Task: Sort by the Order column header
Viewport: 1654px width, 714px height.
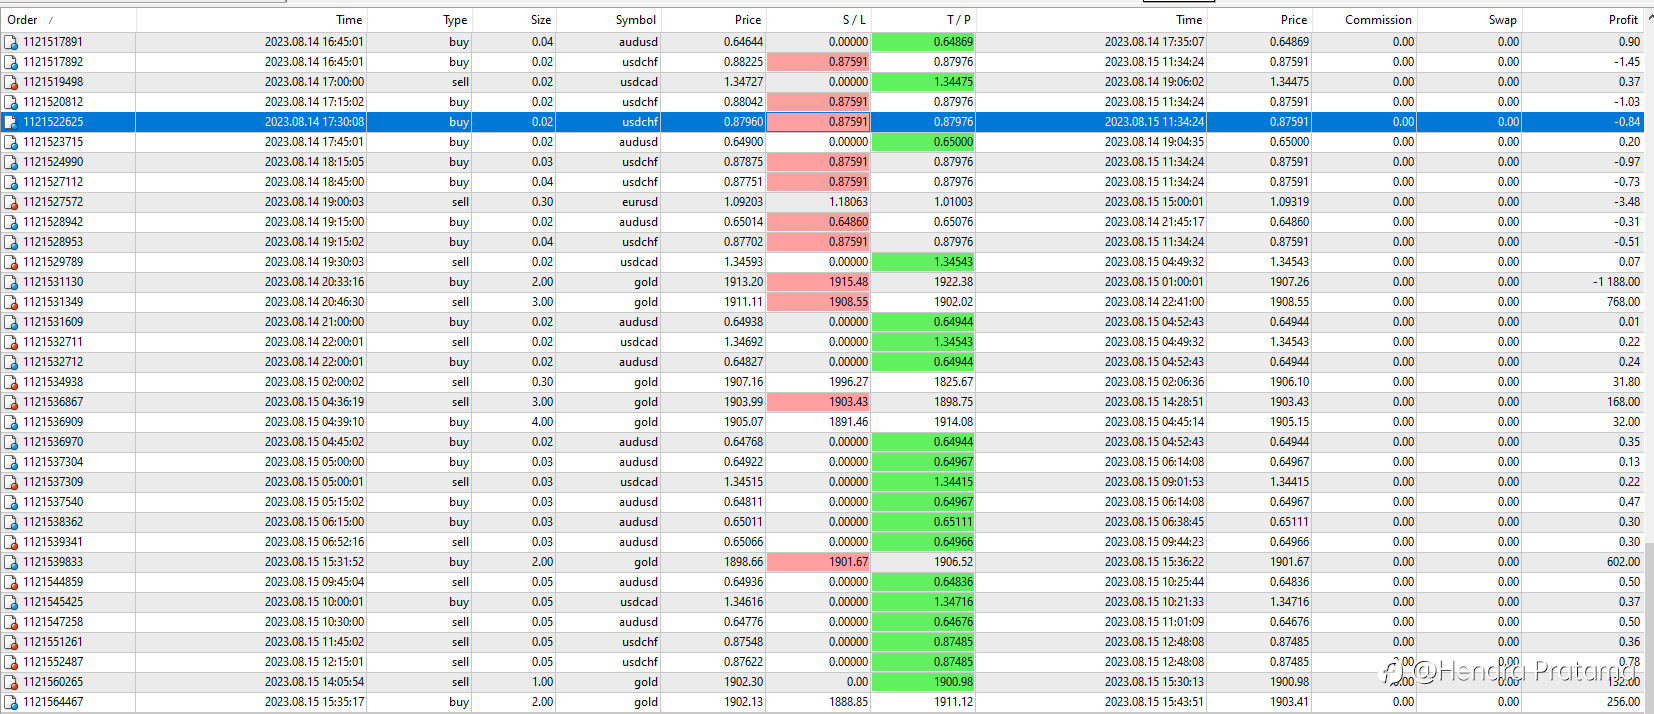Action: tap(68, 20)
